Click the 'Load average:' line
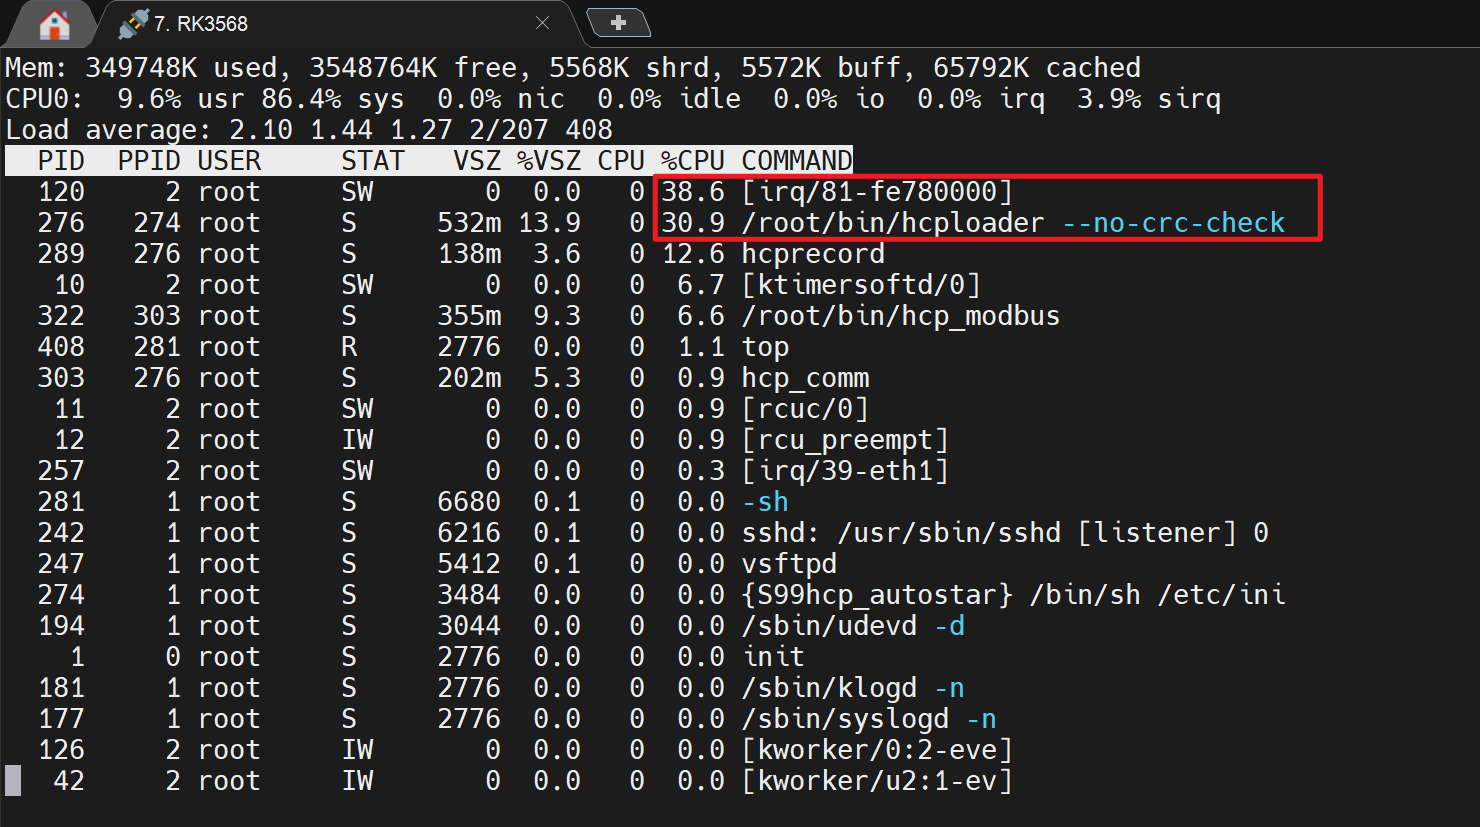The image size is (1480, 827). point(309,130)
